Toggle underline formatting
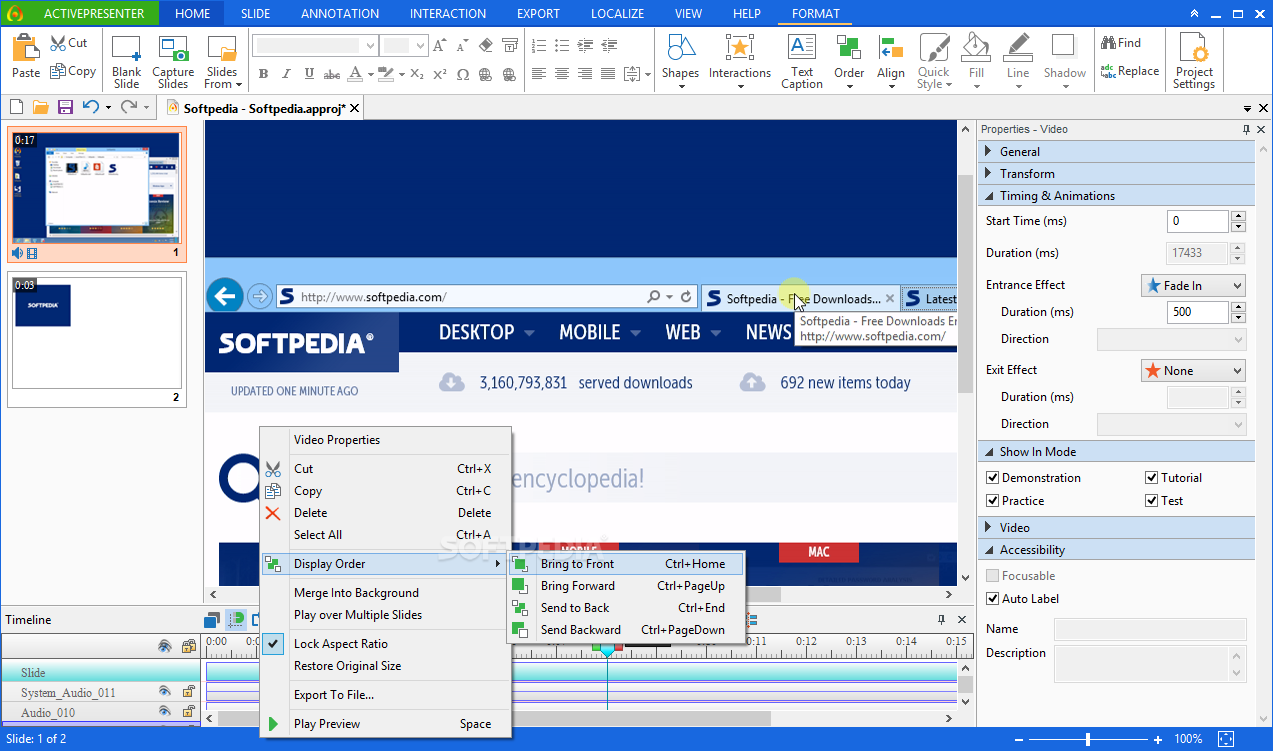The width and height of the screenshot is (1273, 751). pyautogui.click(x=309, y=74)
